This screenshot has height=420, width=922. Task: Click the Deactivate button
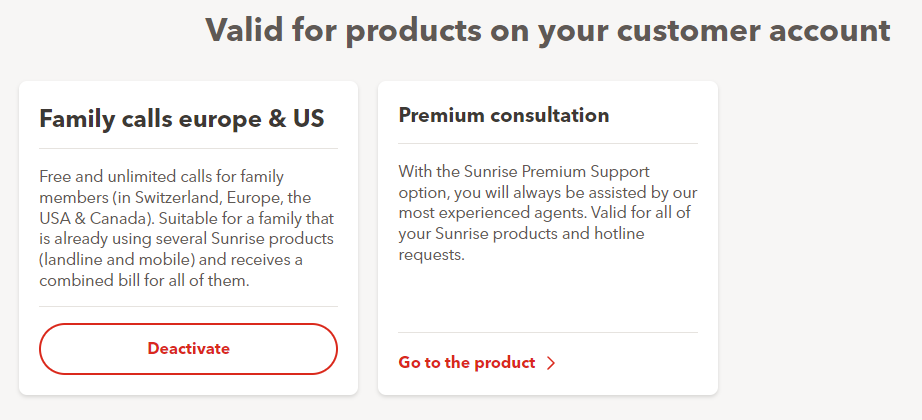point(188,349)
